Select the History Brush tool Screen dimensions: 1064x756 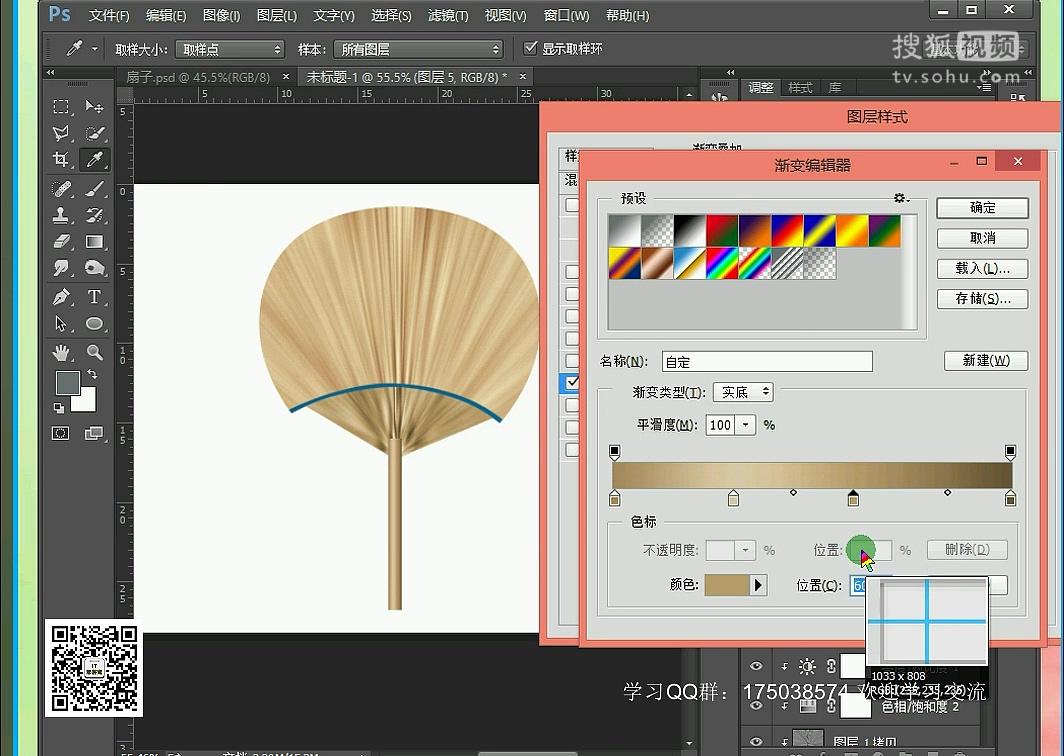(94, 215)
